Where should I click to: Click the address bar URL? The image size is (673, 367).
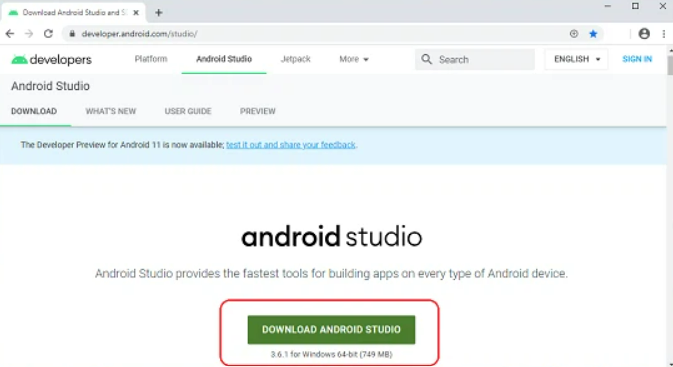click(139, 33)
